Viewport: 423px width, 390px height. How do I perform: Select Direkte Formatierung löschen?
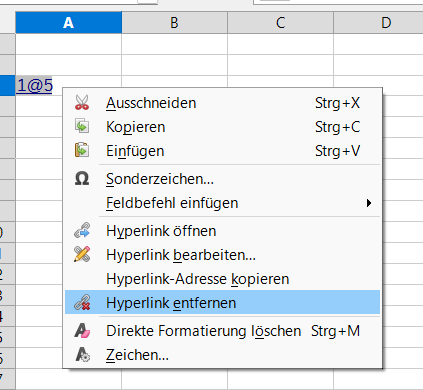click(222, 331)
